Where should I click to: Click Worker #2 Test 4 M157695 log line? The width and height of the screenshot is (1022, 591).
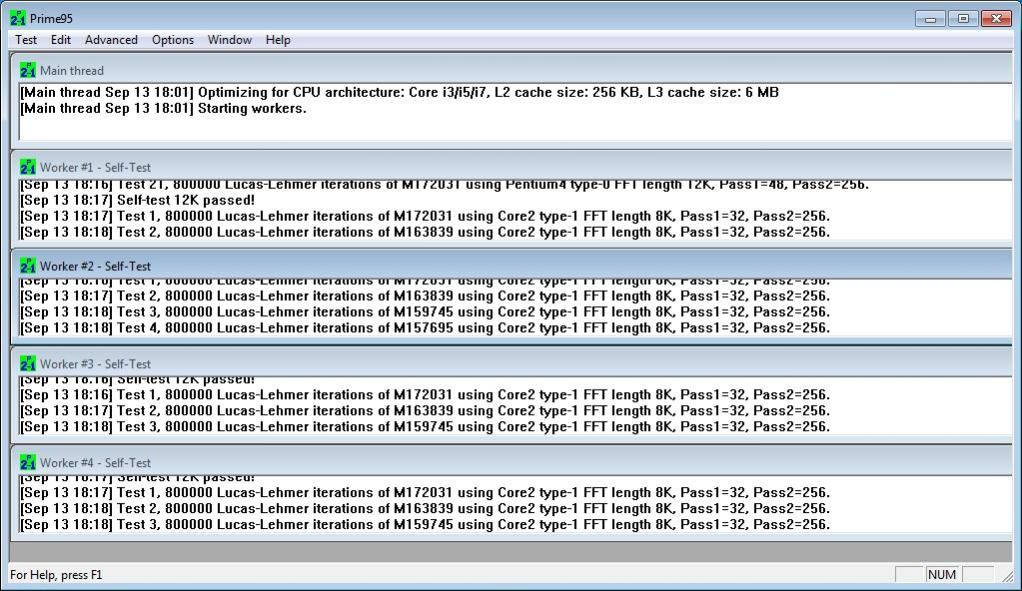(425, 328)
